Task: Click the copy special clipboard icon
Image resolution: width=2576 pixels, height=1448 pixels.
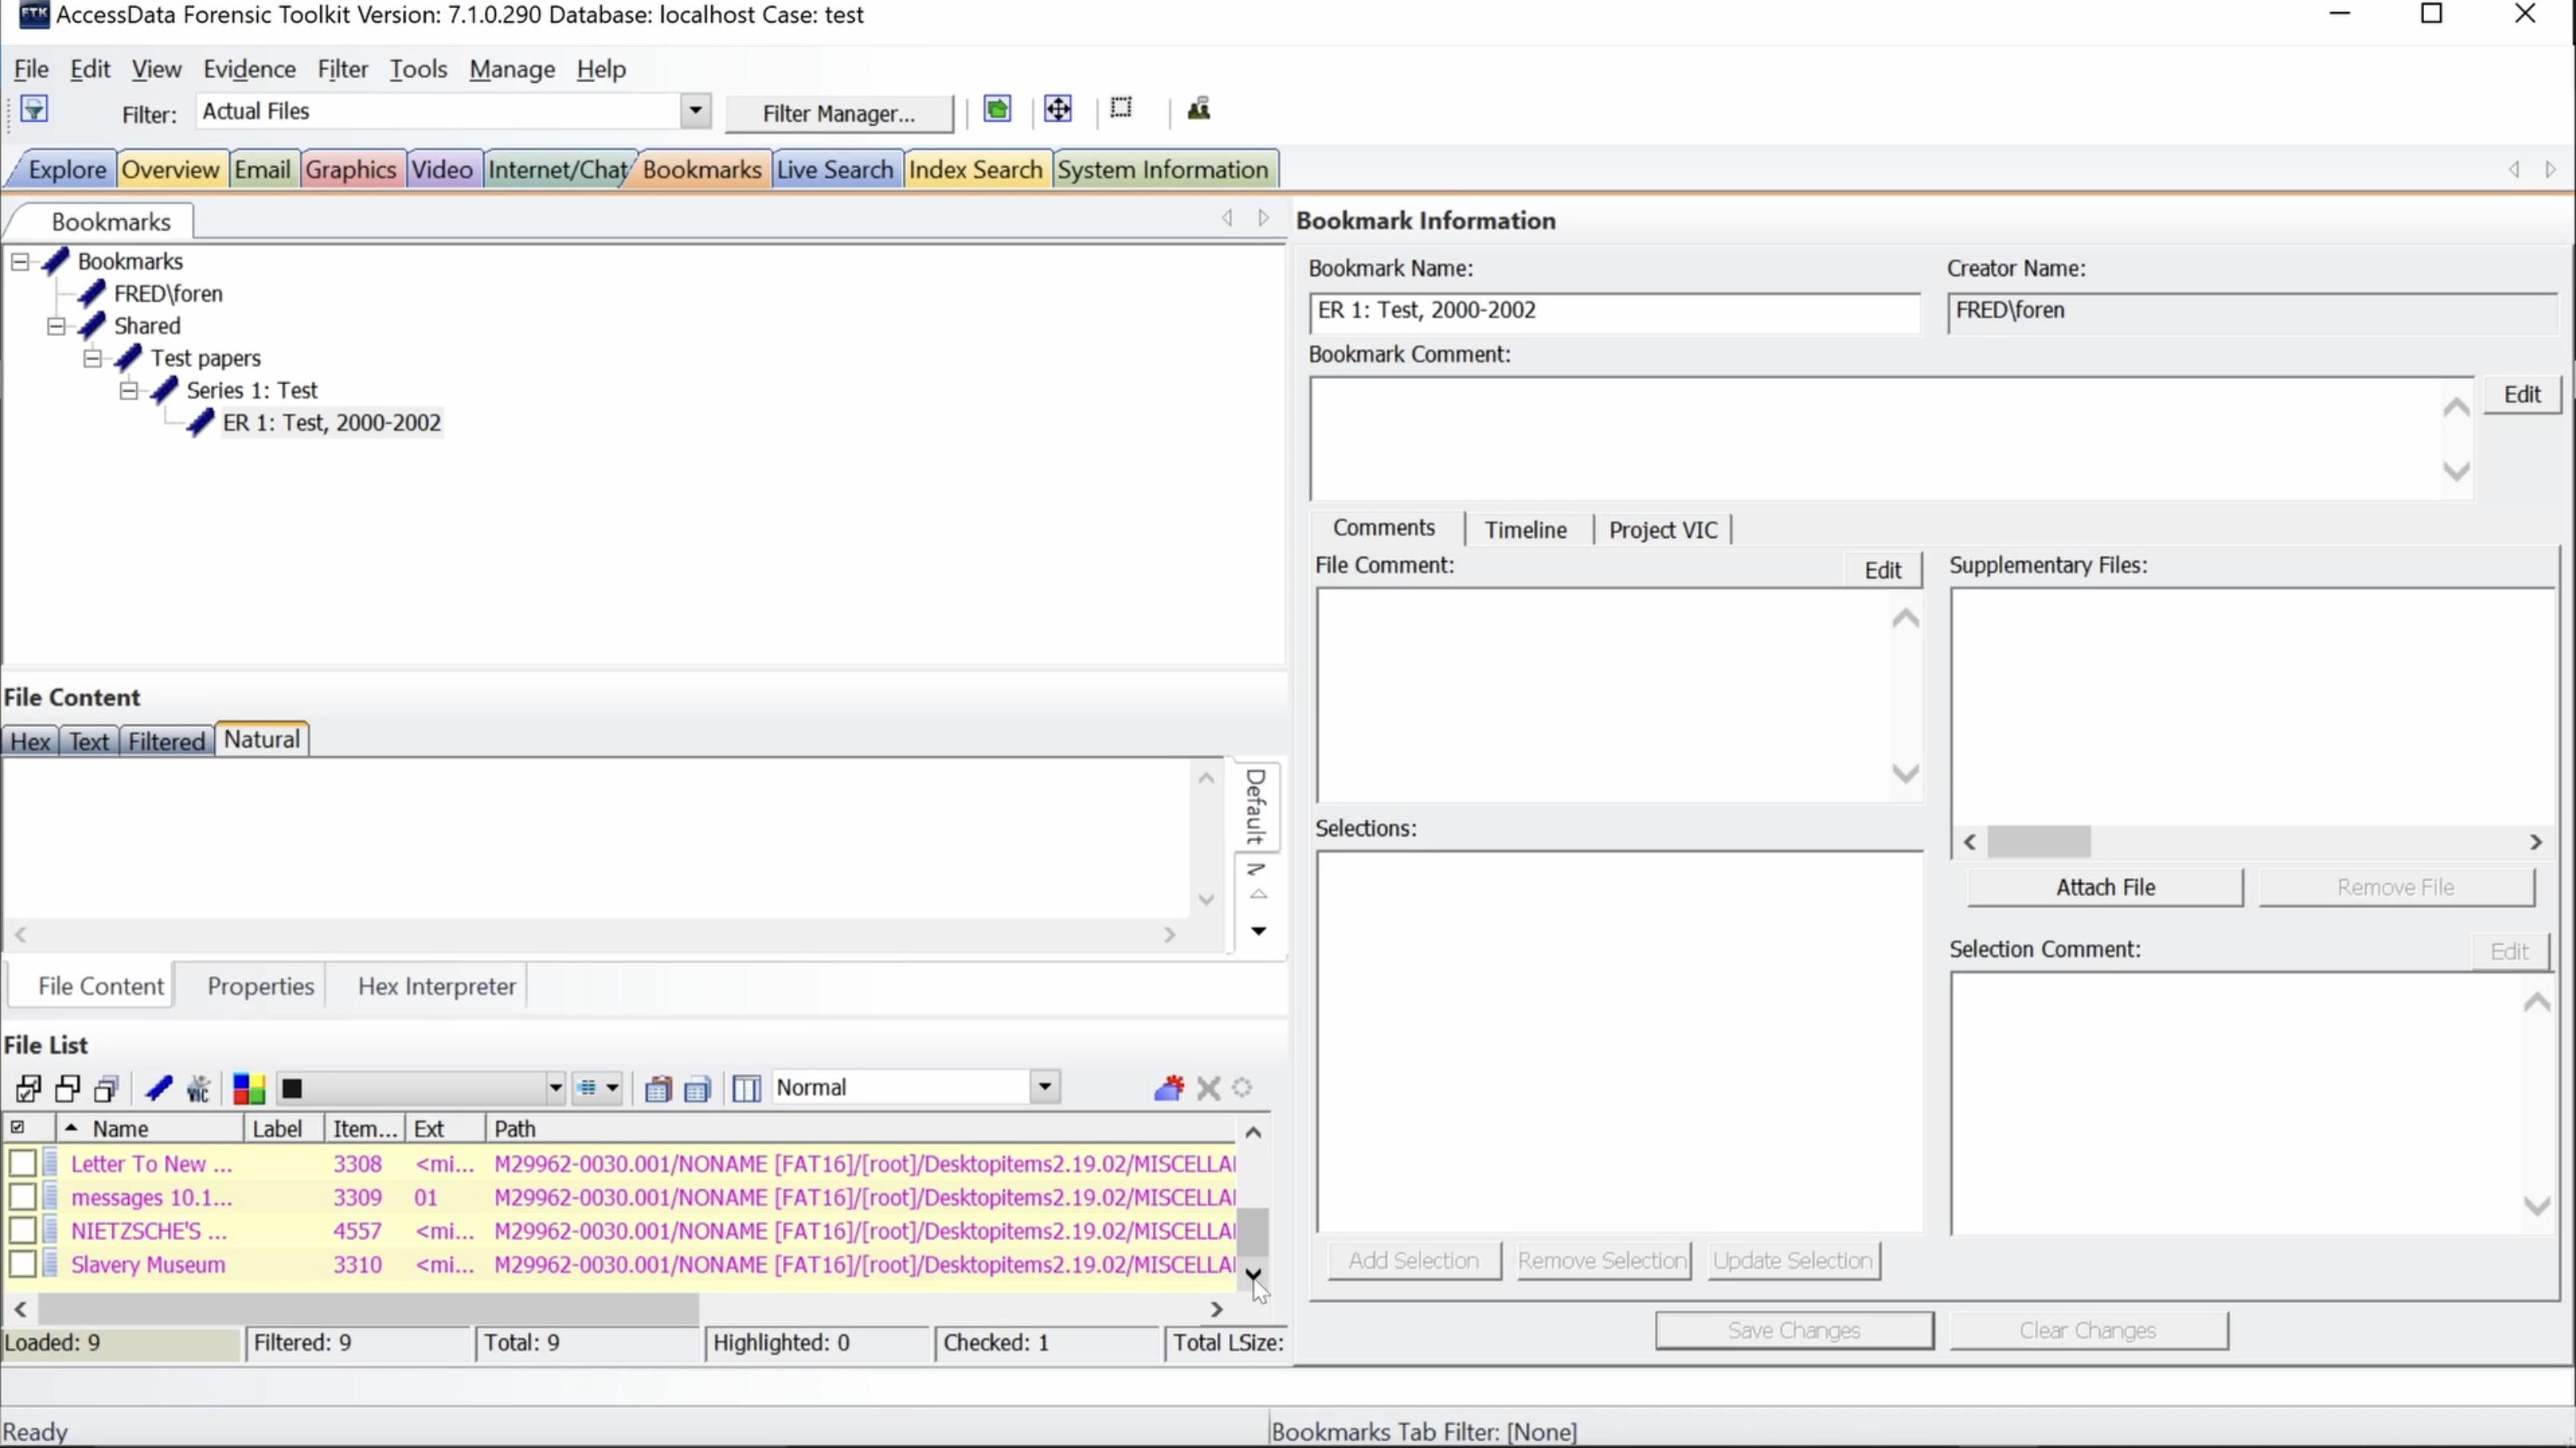Action: [657, 1088]
